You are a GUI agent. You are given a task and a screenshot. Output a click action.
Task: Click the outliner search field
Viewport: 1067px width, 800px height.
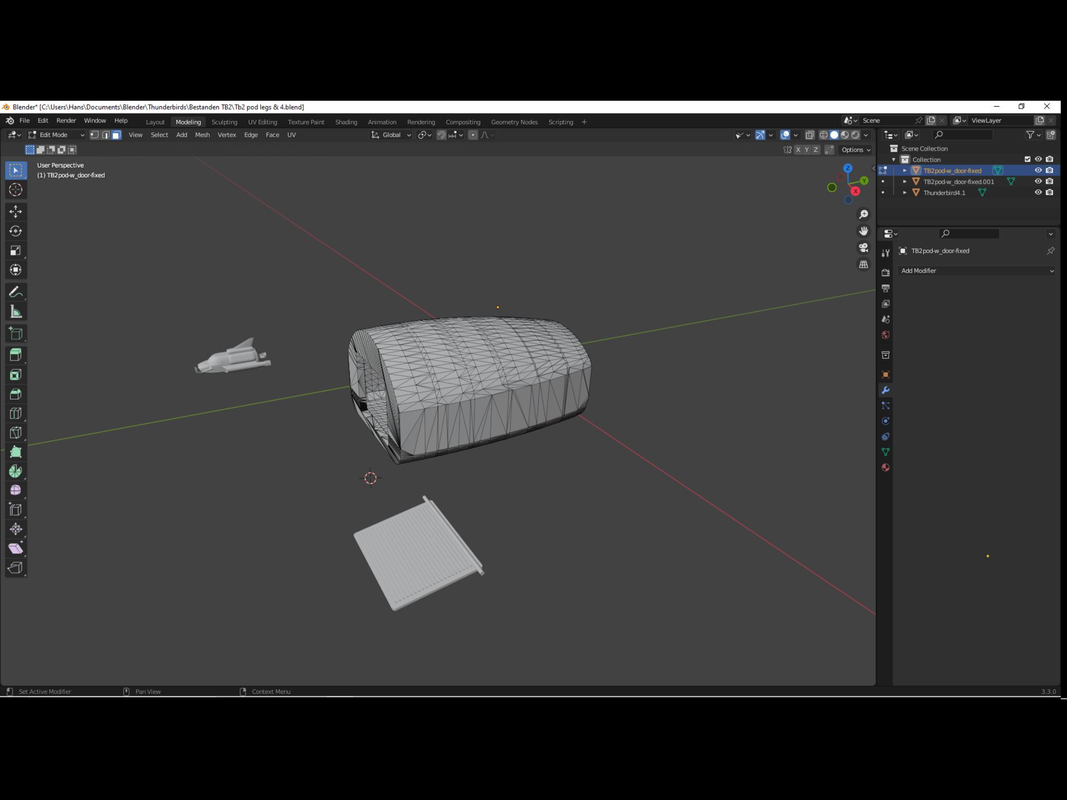click(962, 135)
